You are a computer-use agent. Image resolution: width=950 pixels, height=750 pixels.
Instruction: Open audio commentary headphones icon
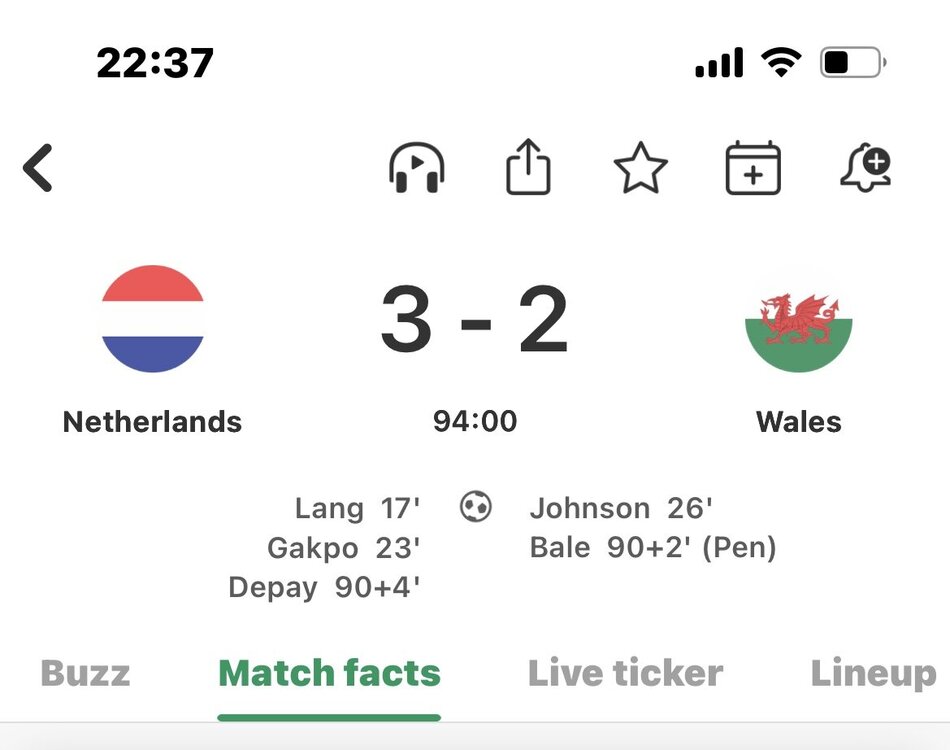click(417, 168)
